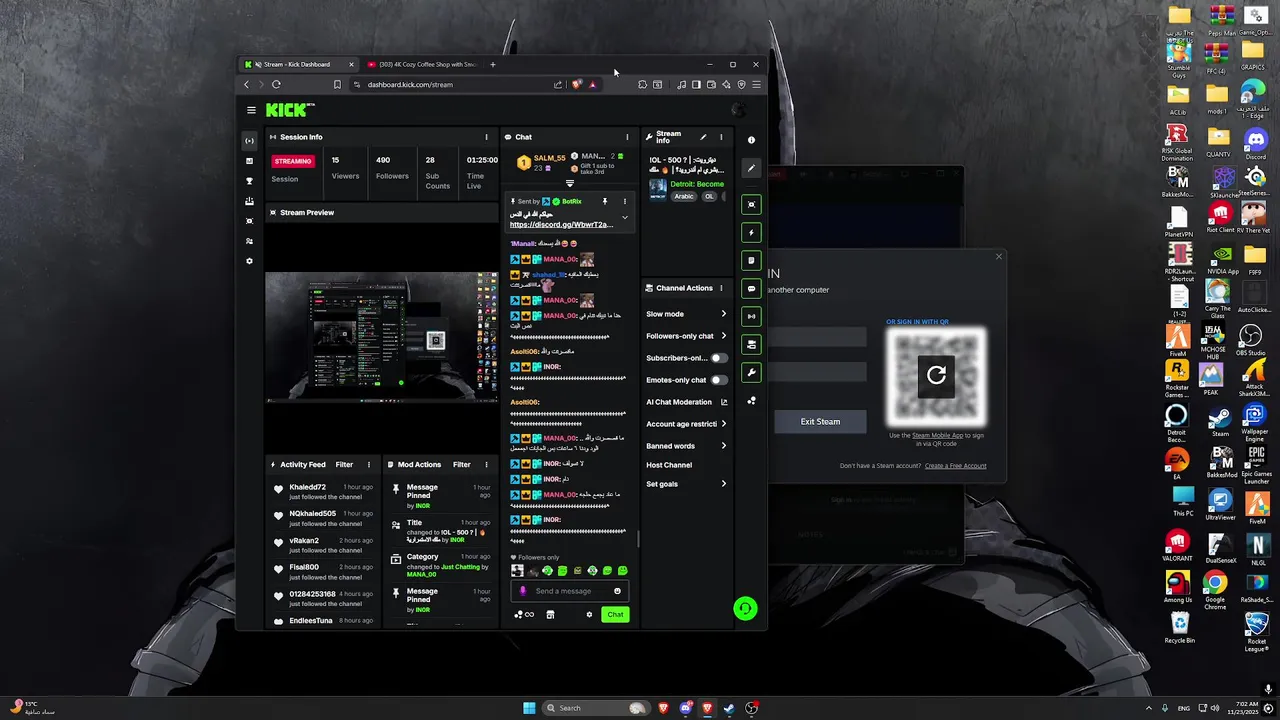Expand the pinned message chevron

[625, 217]
